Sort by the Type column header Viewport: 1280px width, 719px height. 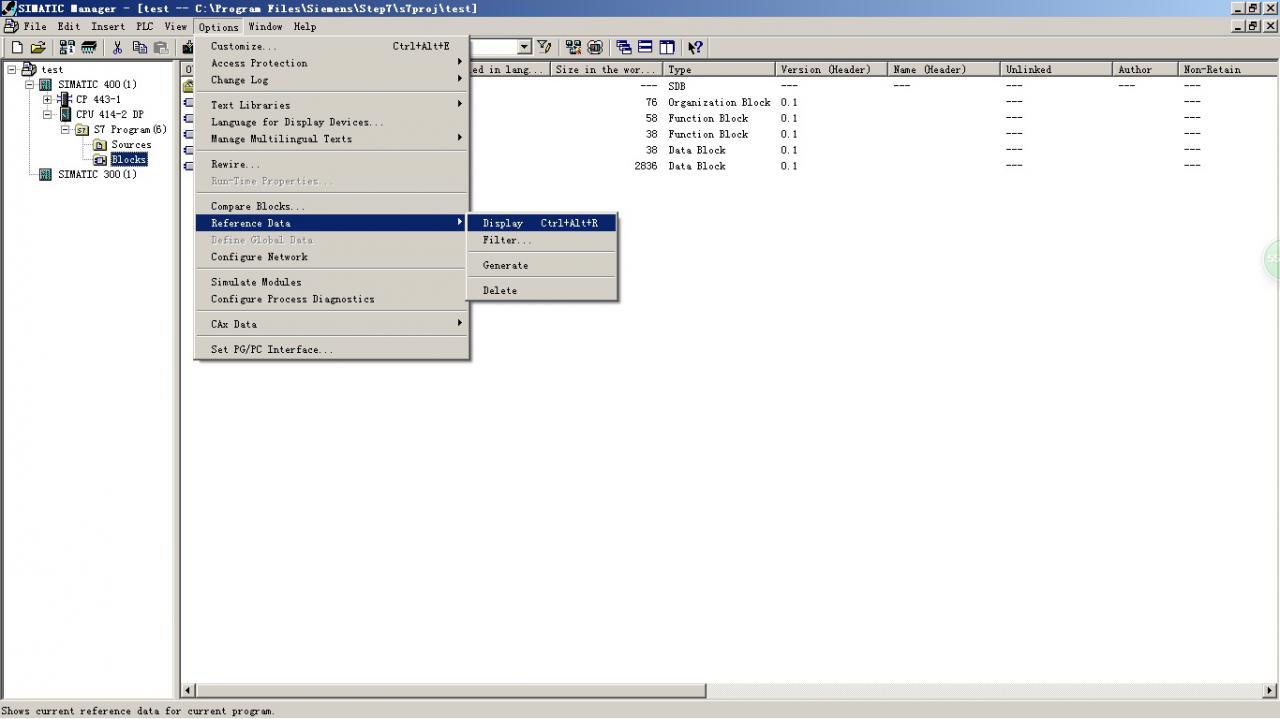tap(719, 70)
